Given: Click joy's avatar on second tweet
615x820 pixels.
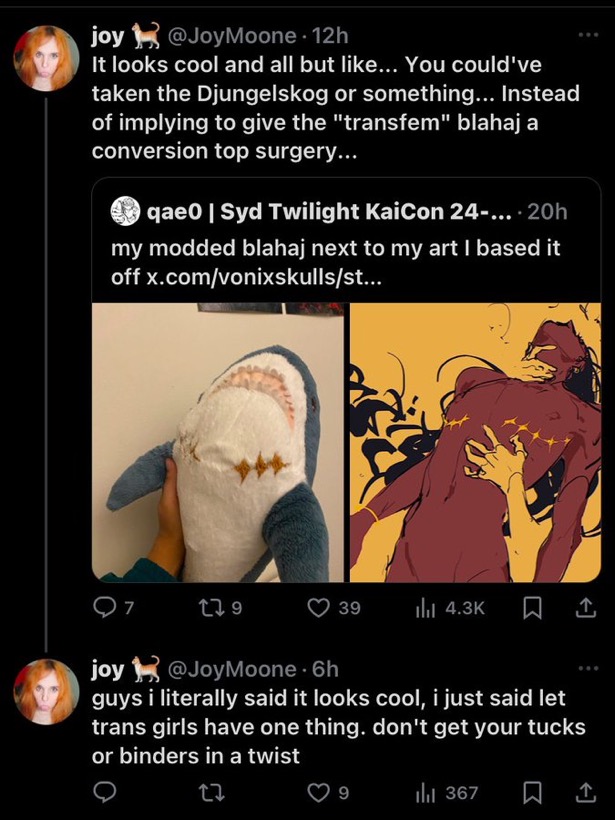Looking at the screenshot, I should click(45, 690).
